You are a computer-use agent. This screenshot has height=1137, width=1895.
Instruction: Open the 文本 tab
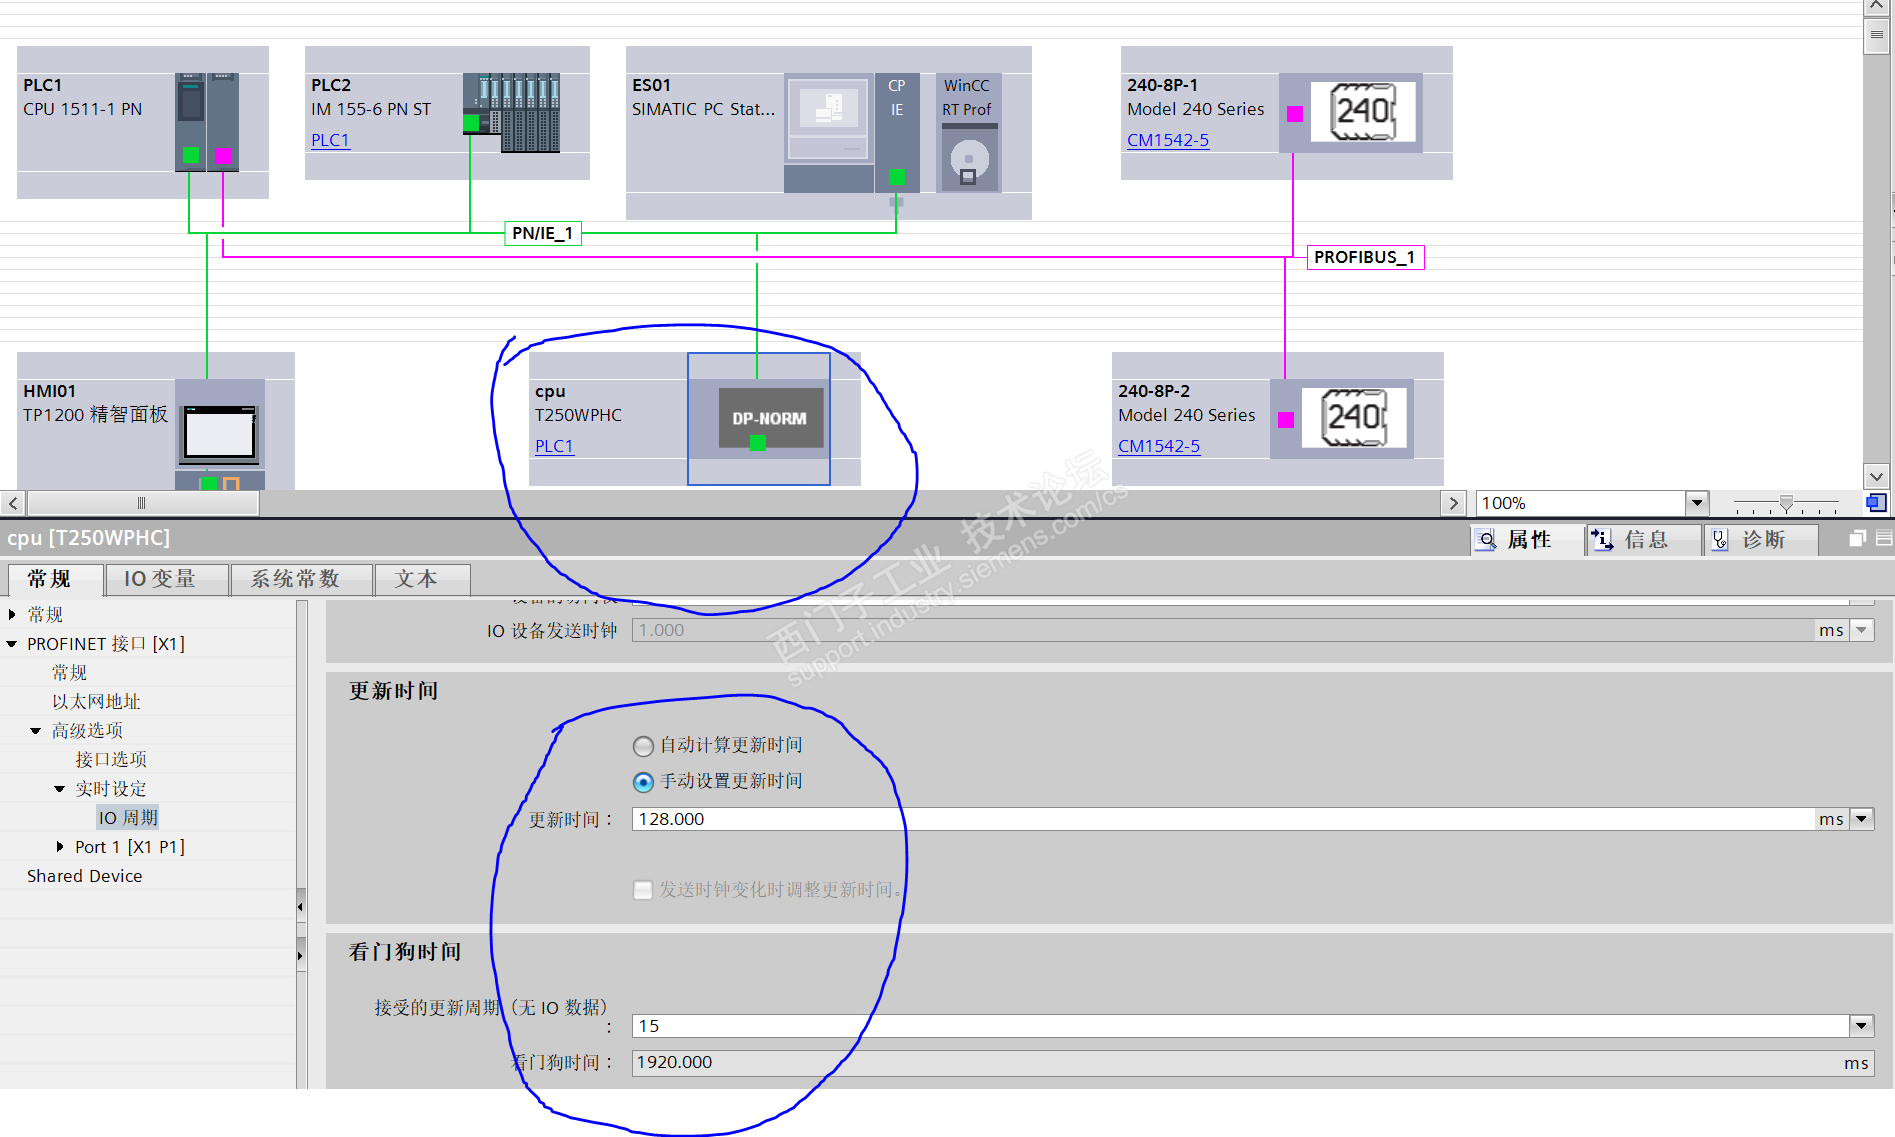pos(422,579)
